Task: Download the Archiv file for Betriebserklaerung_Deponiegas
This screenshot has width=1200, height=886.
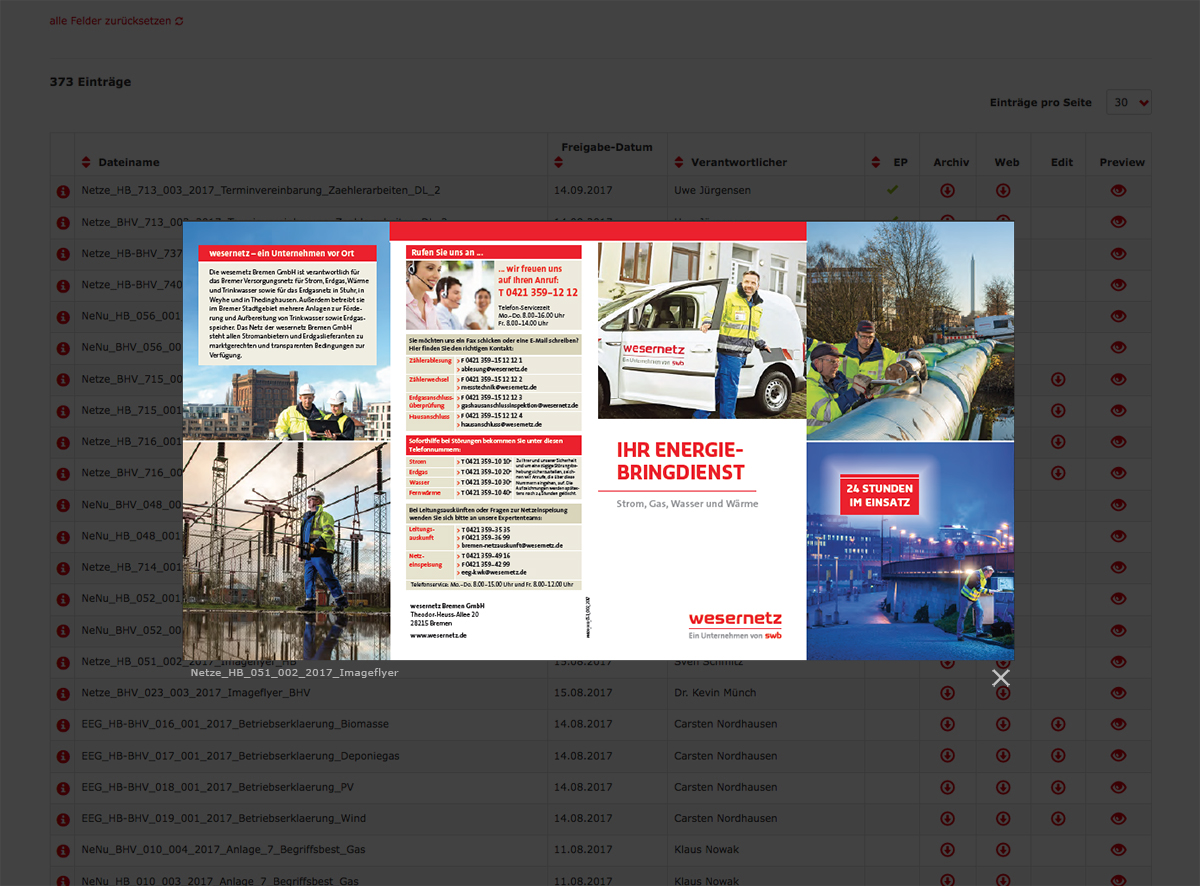Action: tap(948, 756)
